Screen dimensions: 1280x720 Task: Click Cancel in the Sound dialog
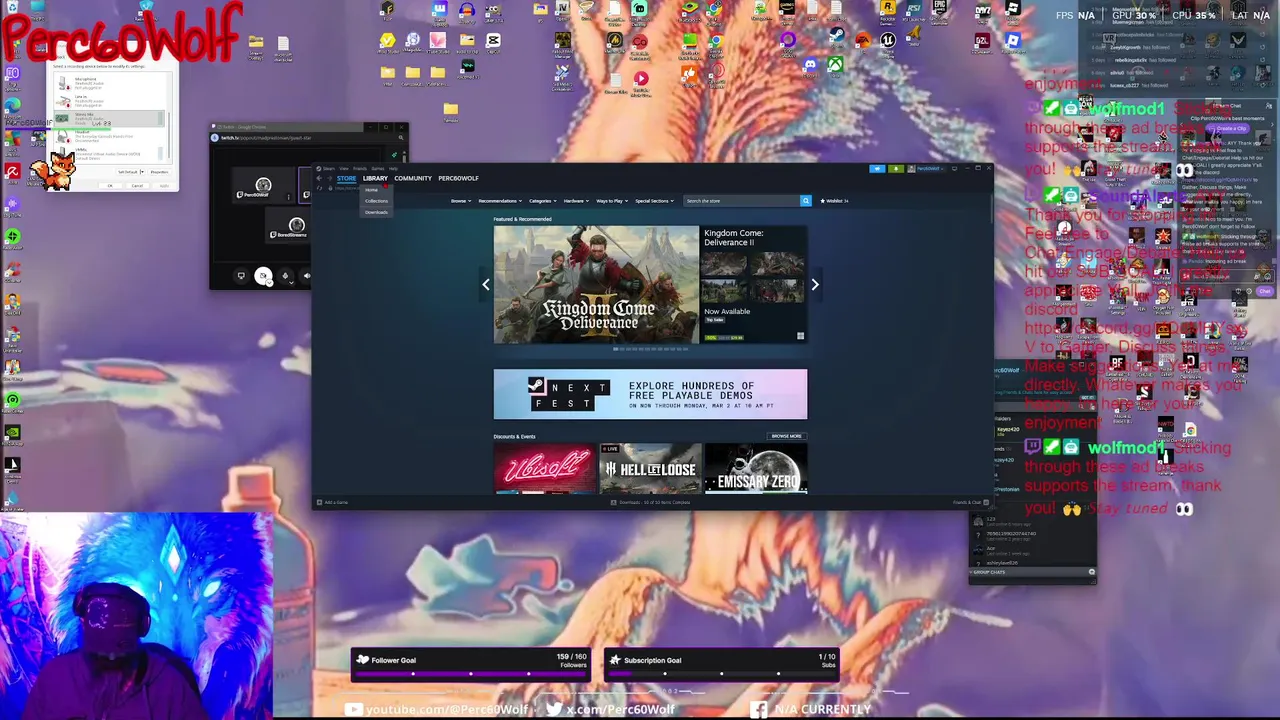coord(137,186)
